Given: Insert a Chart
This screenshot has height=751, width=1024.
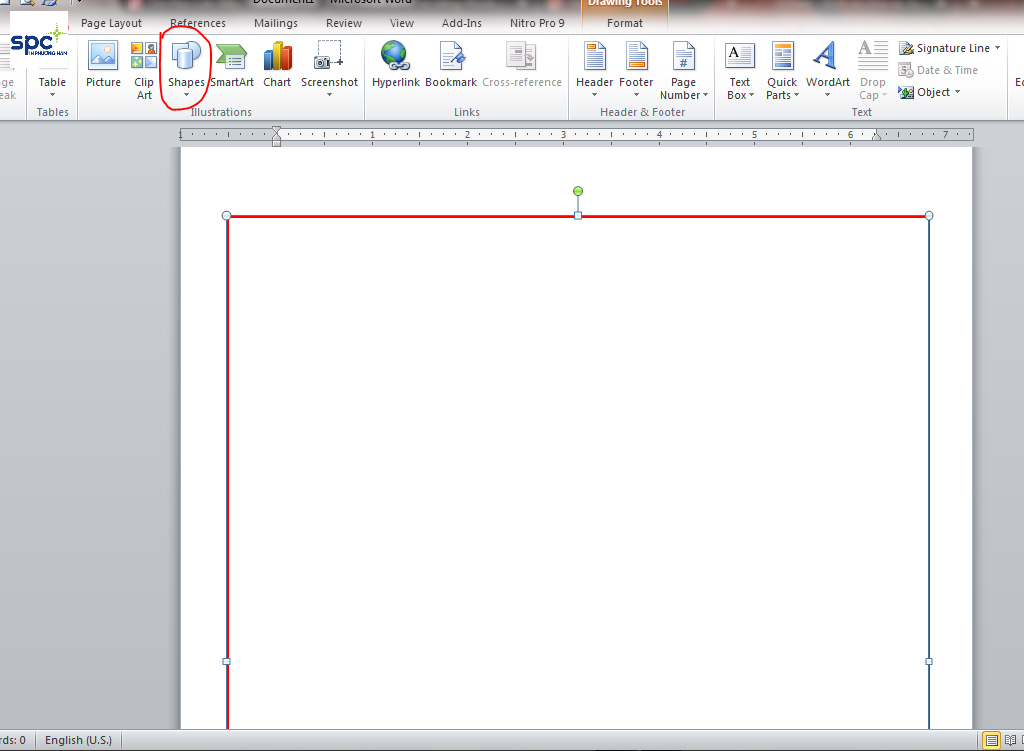Looking at the screenshot, I should click(277, 64).
